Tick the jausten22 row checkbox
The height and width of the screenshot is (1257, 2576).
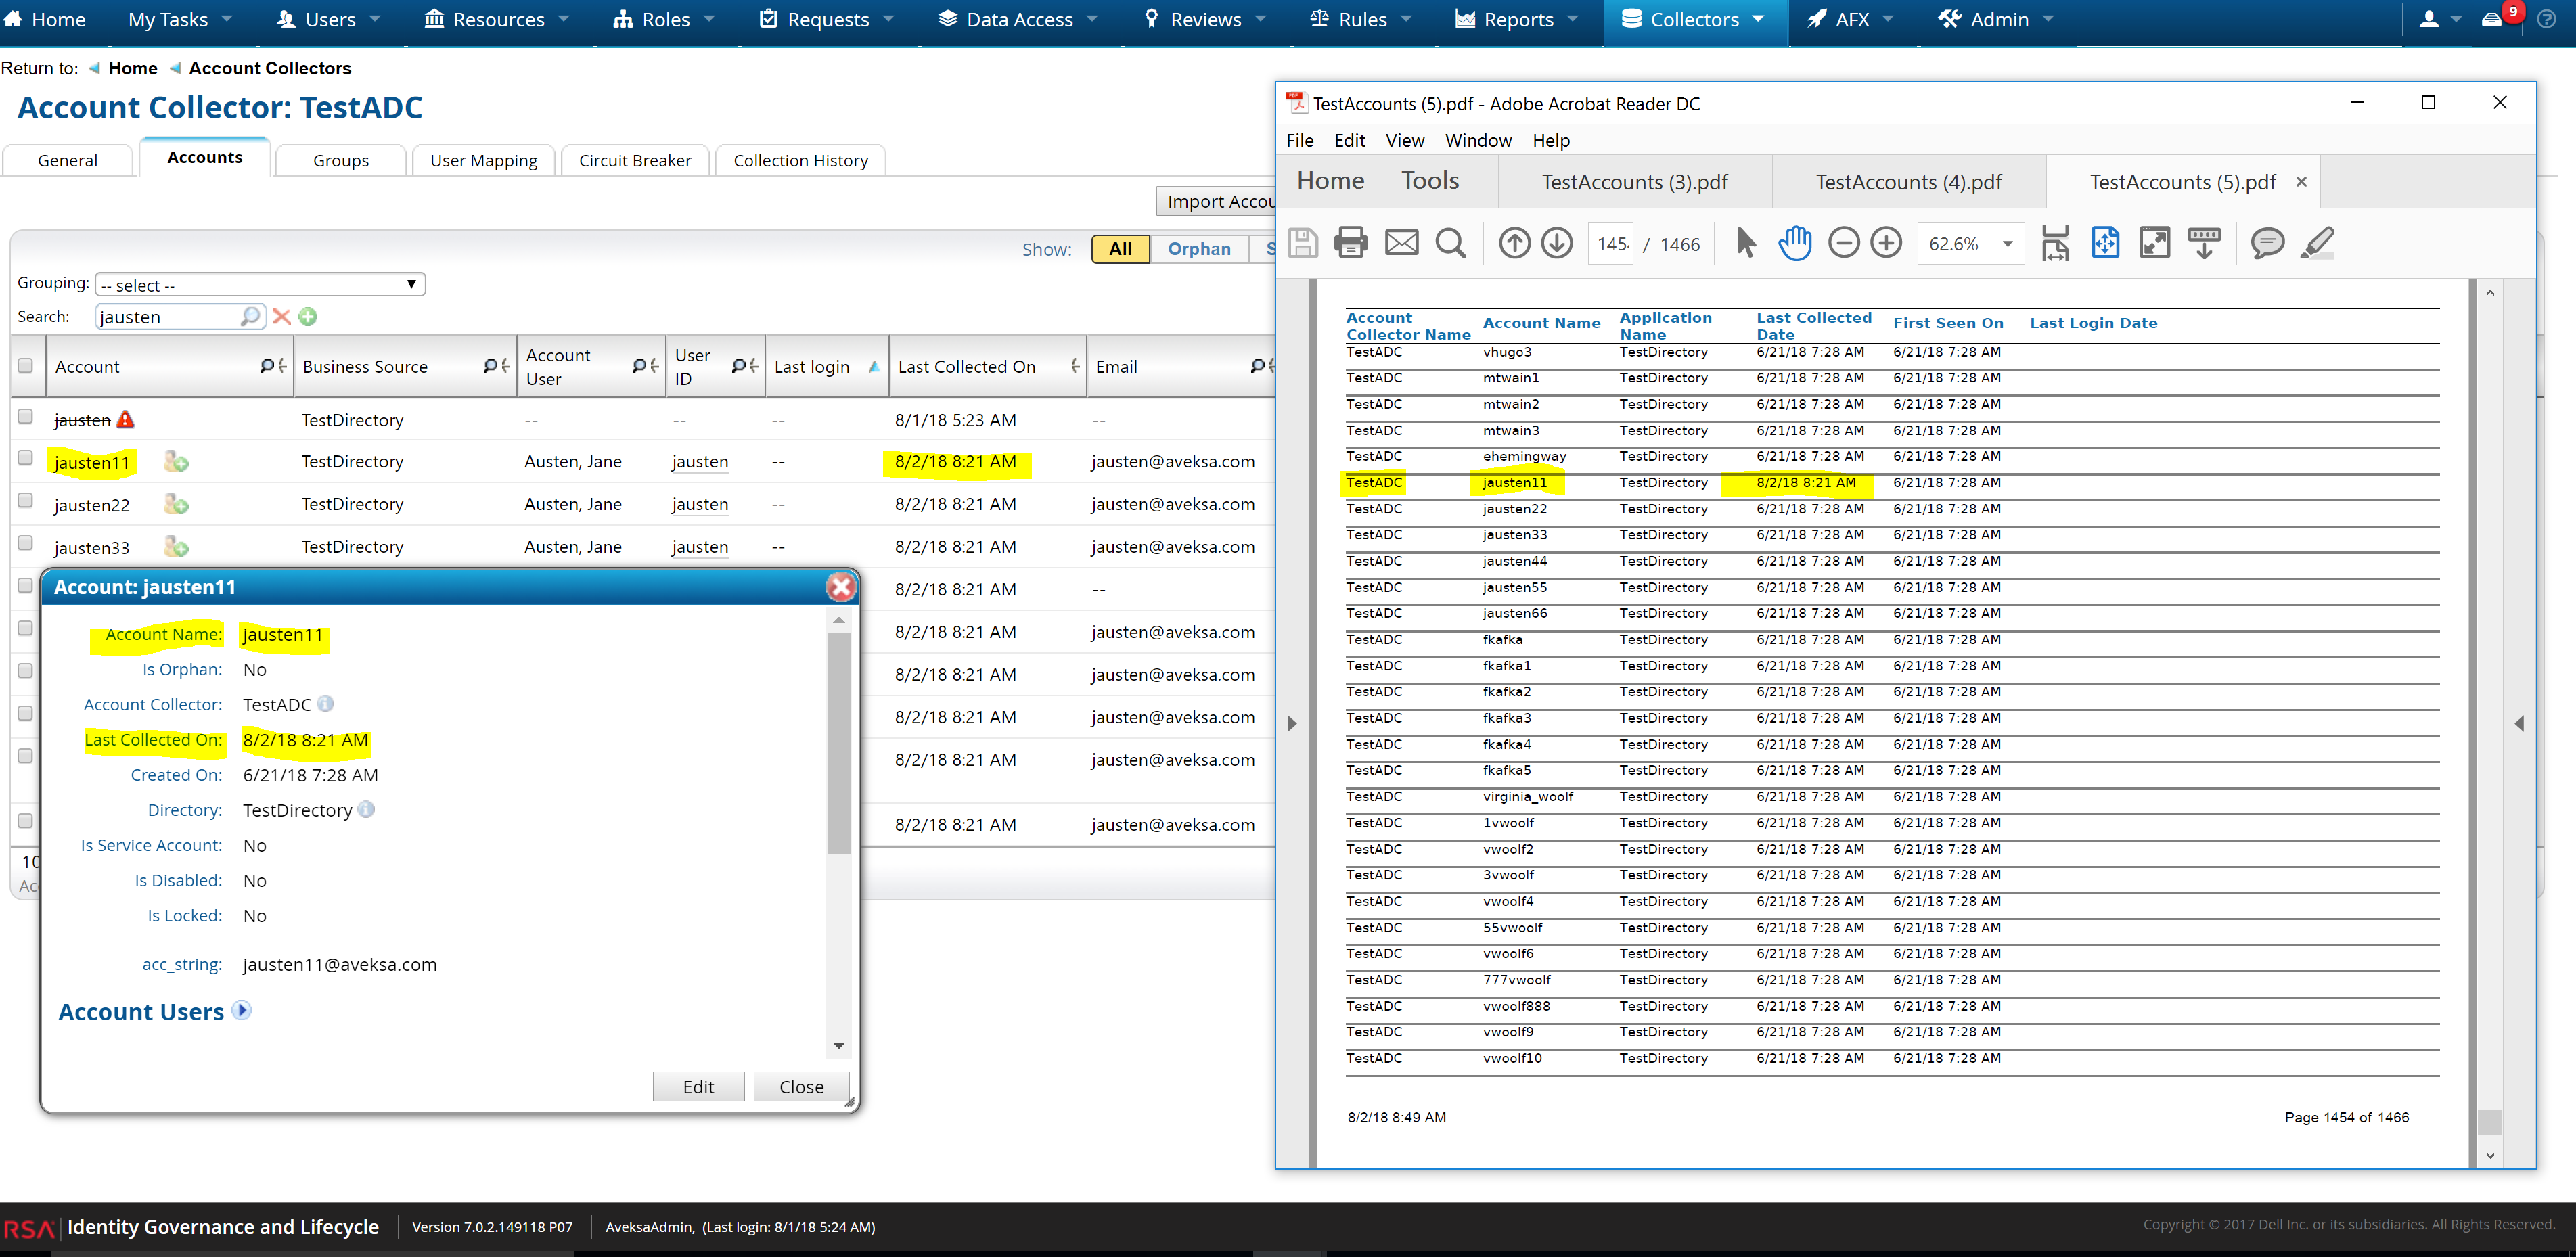click(x=26, y=500)
